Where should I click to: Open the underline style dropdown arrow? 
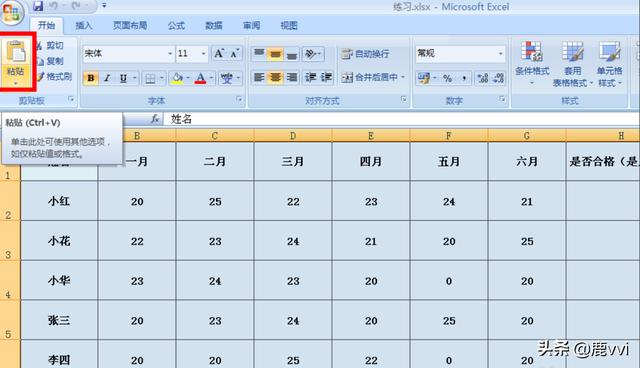point(134,78)
